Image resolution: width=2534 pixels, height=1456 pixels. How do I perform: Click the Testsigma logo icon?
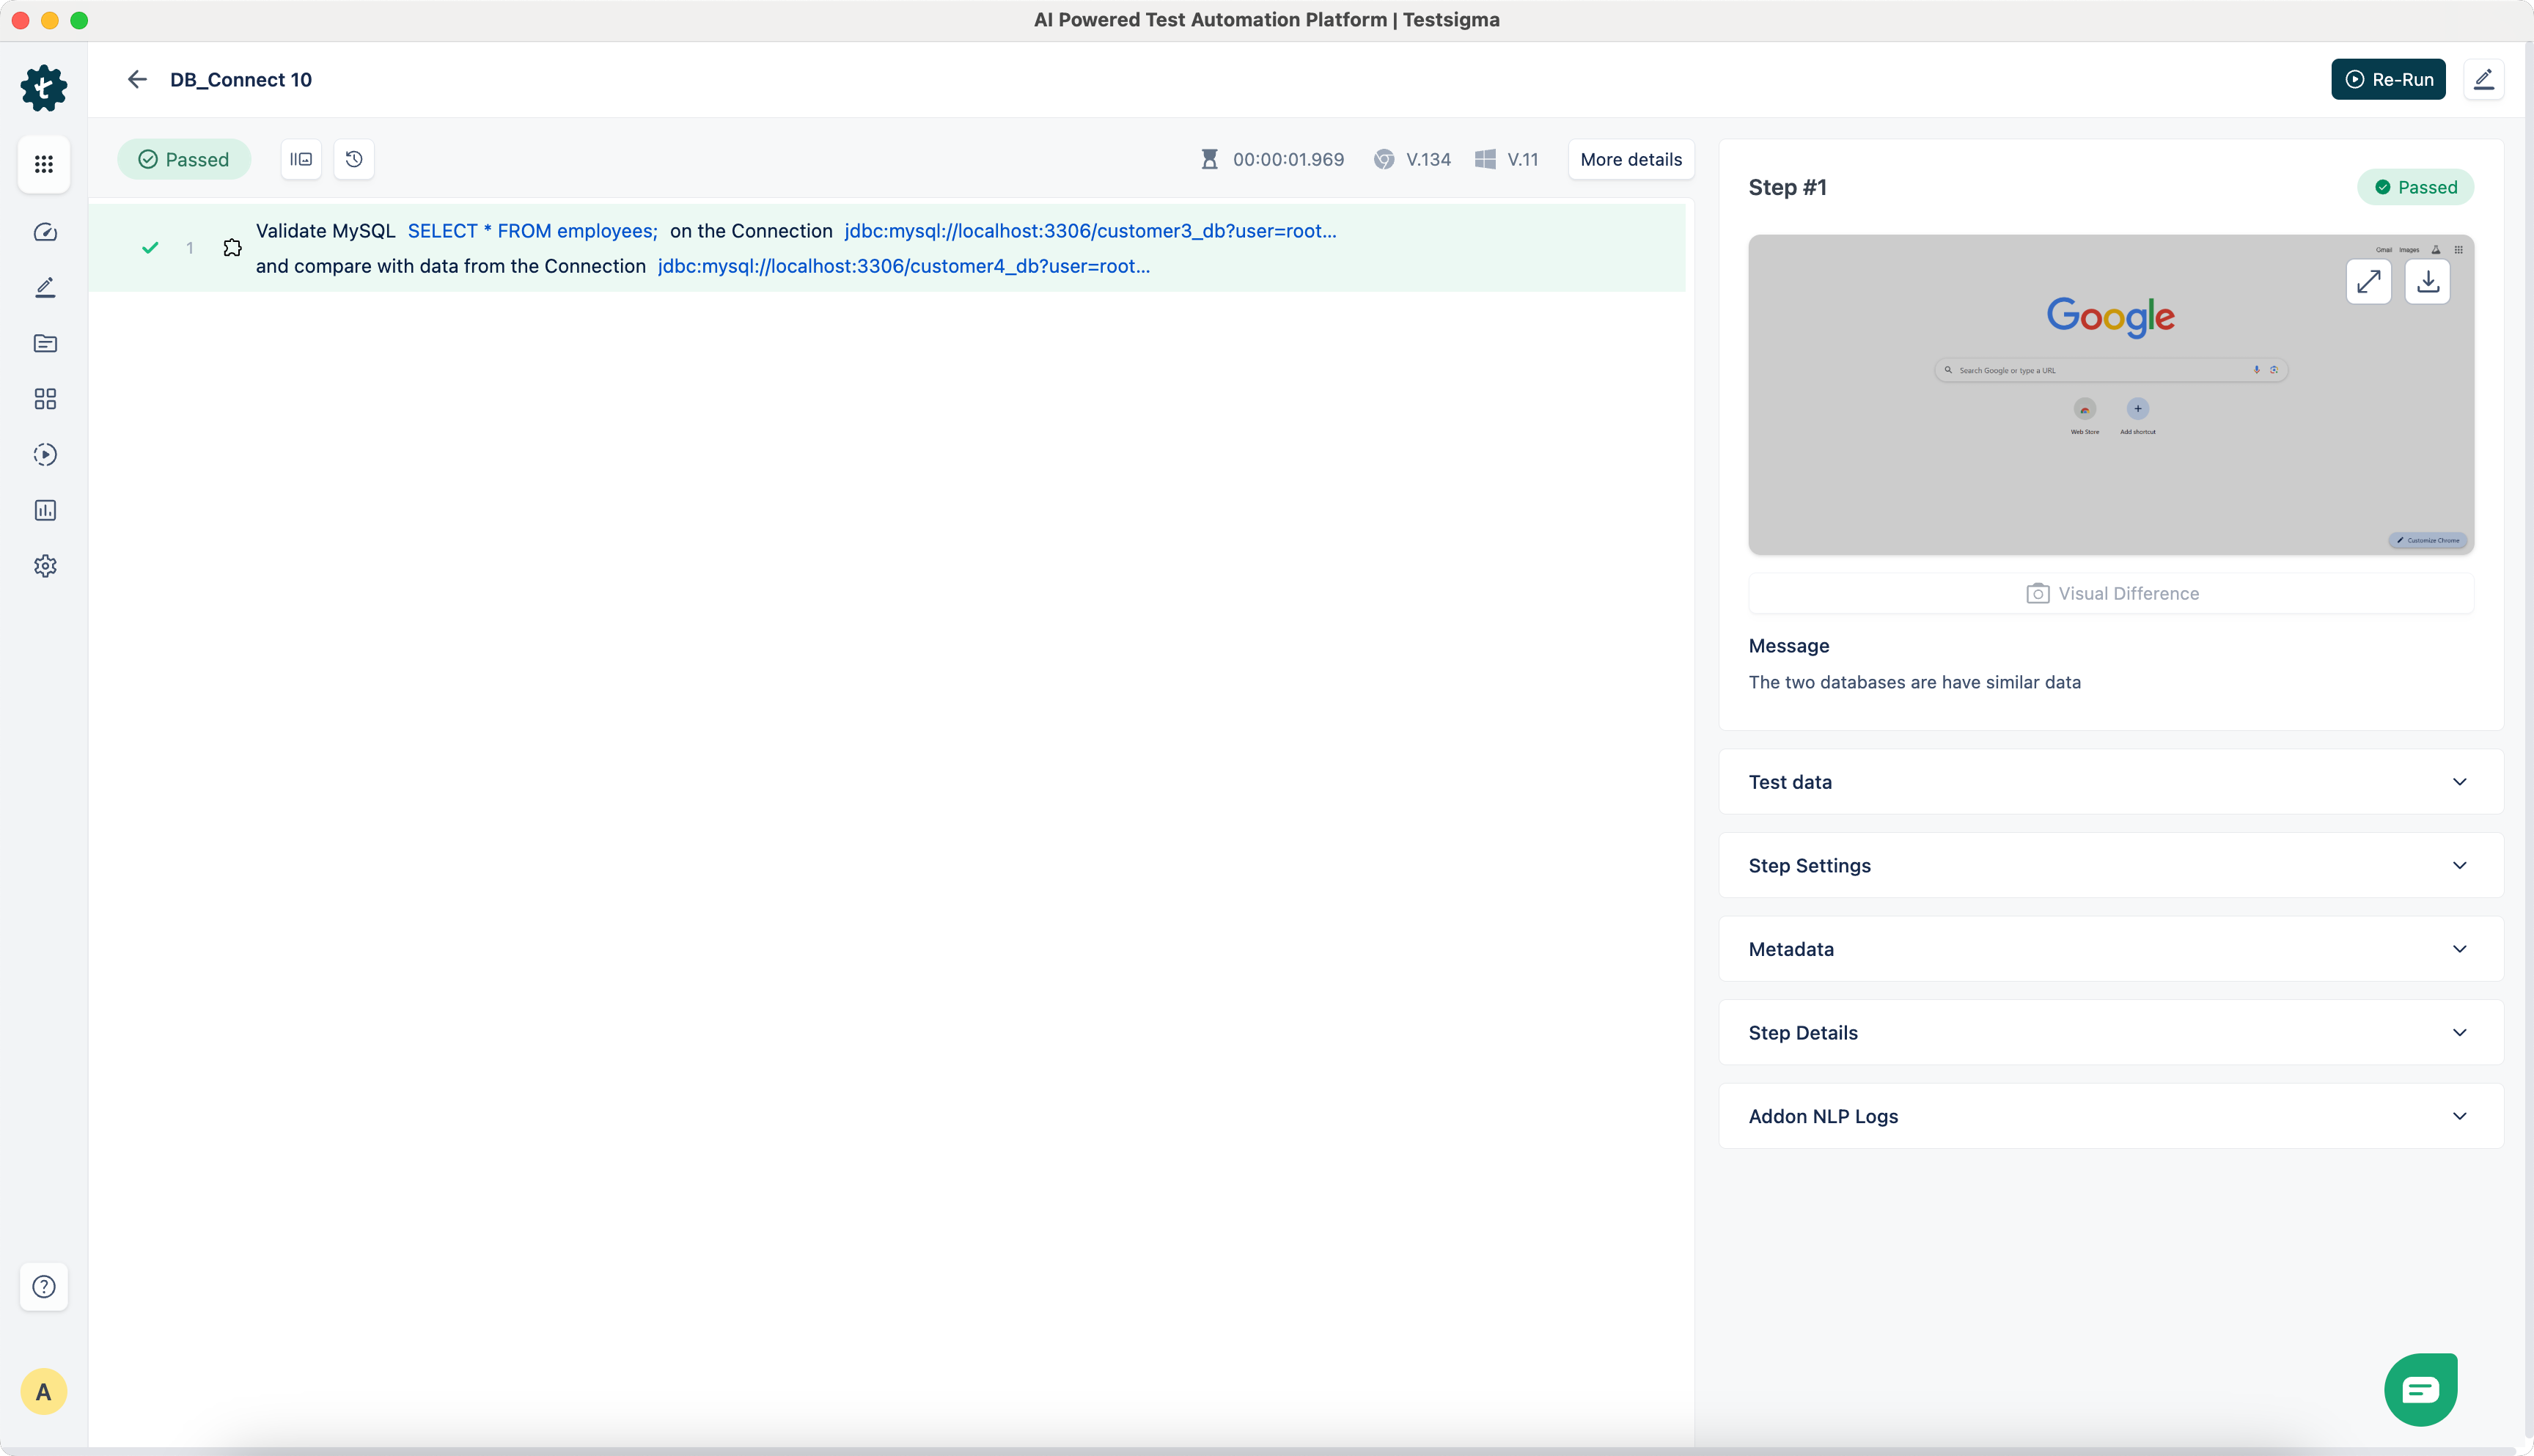[44, 88]
